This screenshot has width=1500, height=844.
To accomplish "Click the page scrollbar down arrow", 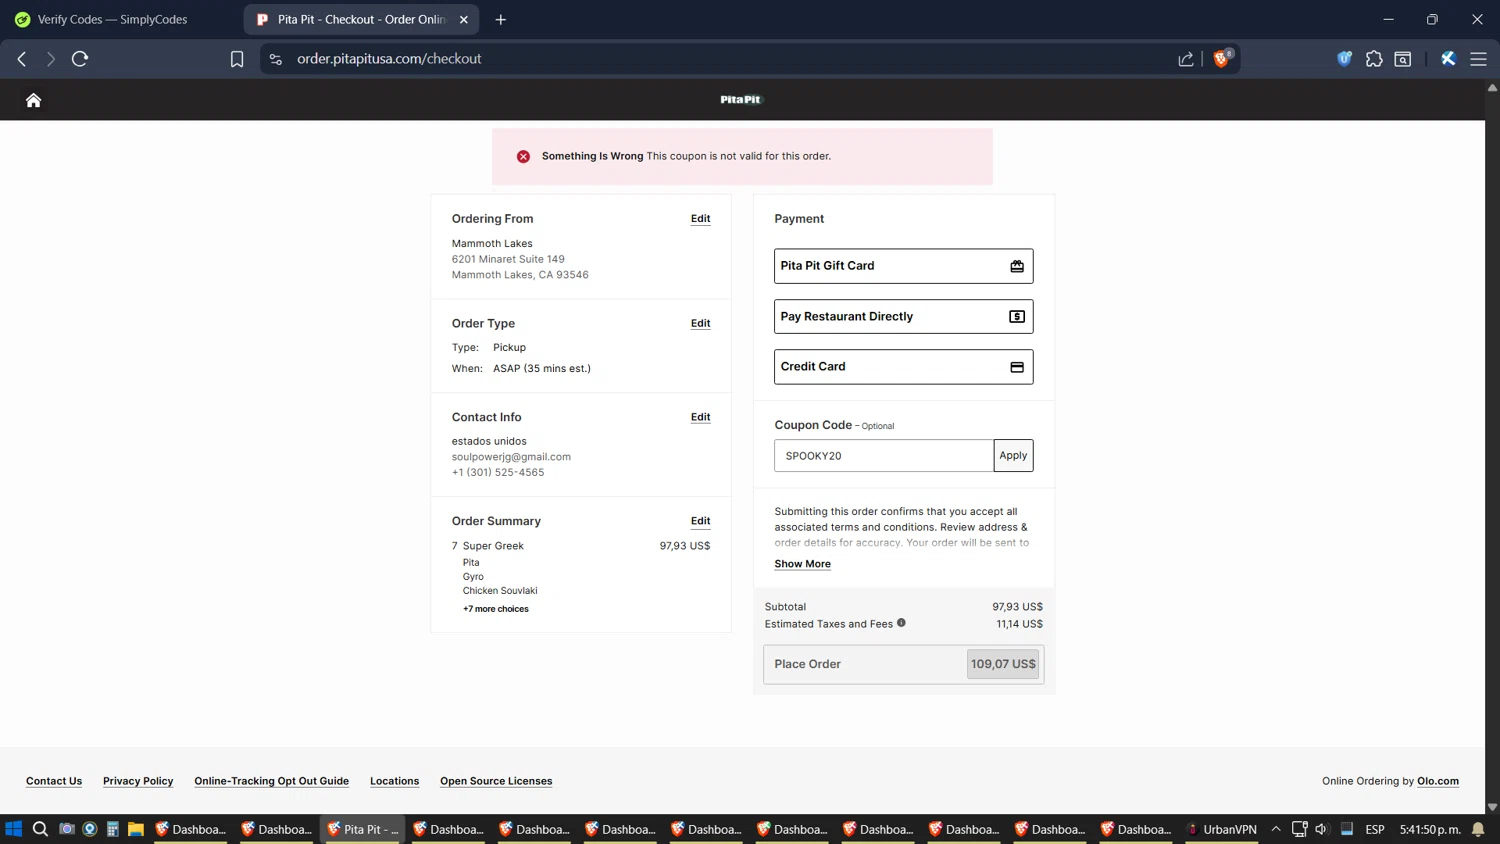I will coord(1492,807).
